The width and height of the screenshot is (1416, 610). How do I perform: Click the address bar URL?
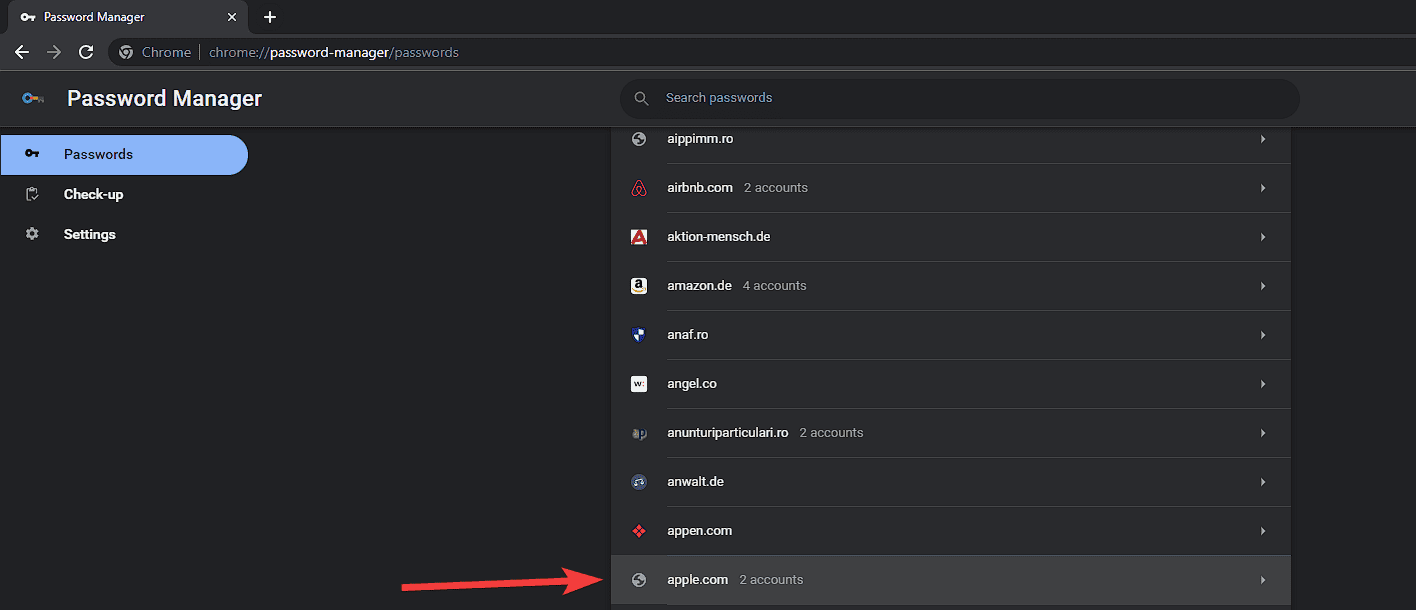pyautogui.click(x=334, y=52)
